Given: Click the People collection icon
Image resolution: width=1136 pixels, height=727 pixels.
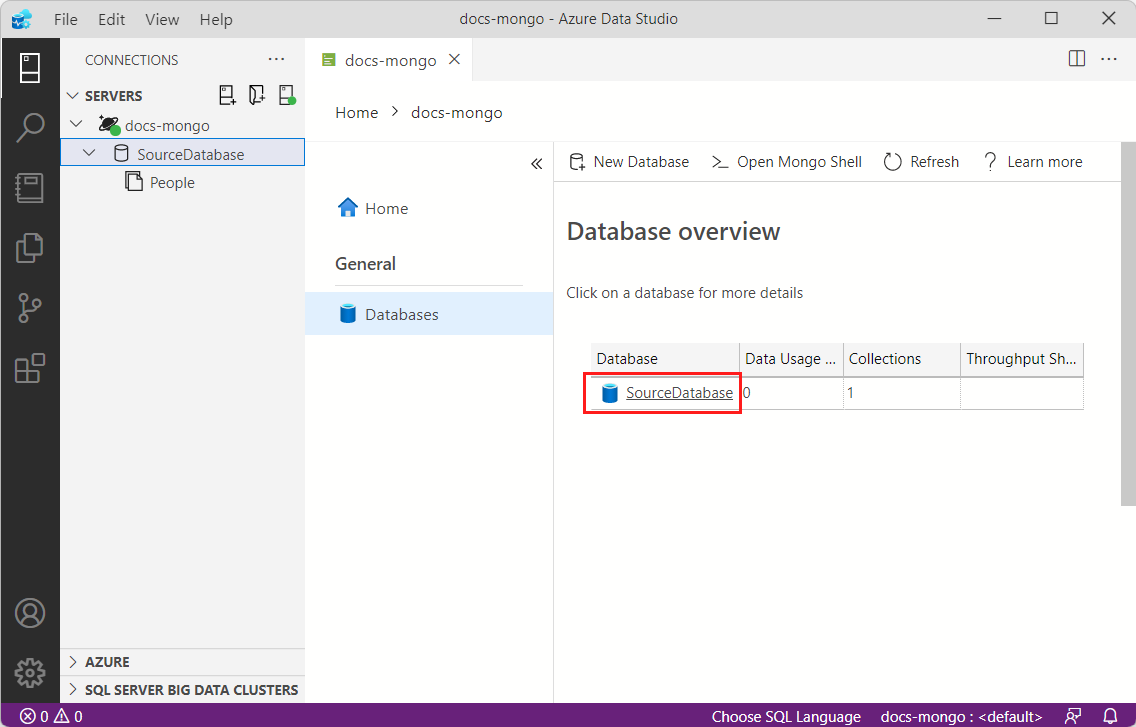Looking at the screenshot, I should pos(134,181).
